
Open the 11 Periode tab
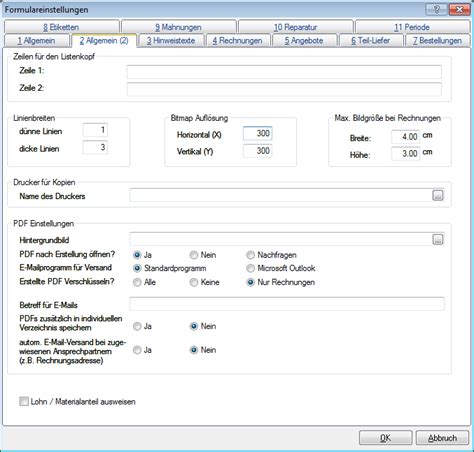pyautogui.click(x=412, y=27)
